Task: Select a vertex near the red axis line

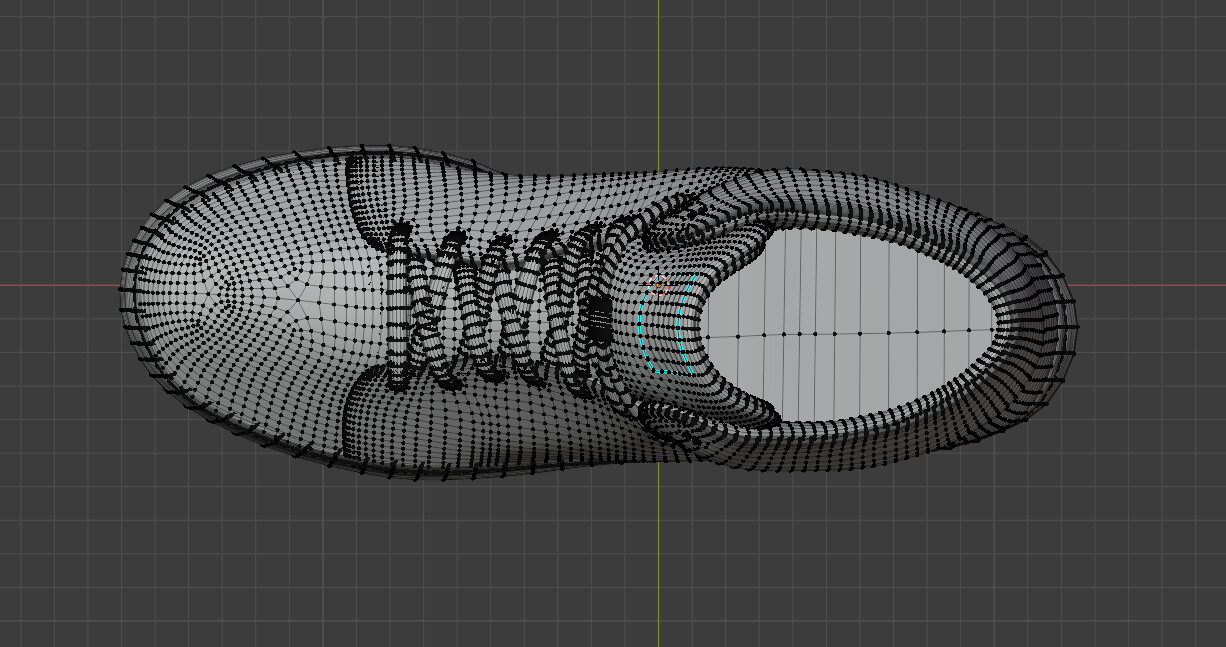Action: coord(150,283)
